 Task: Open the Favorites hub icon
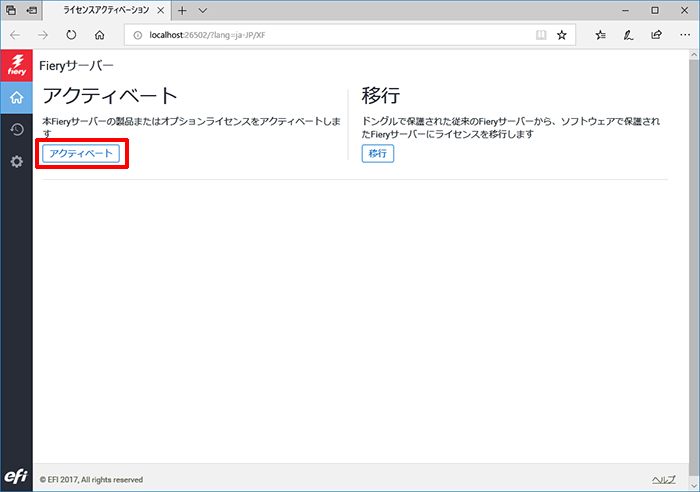600,35
